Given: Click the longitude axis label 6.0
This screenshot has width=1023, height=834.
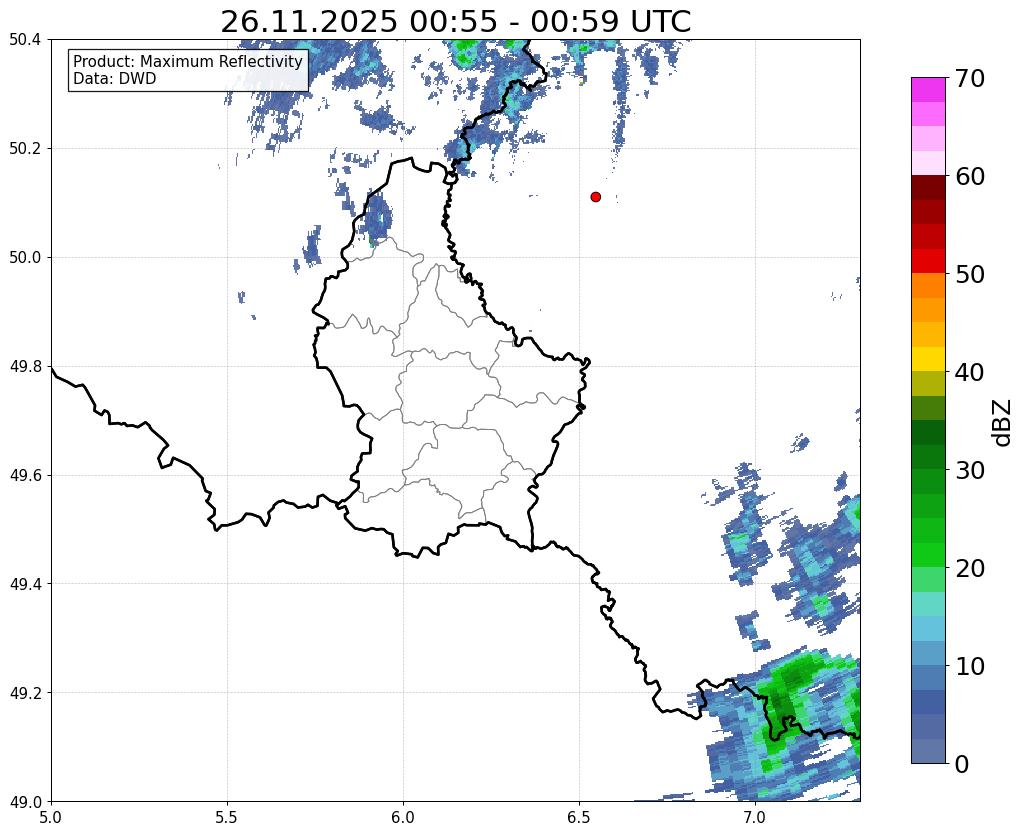Looking at the screenshot, I should pyautogui.click(x=403, y=816).
